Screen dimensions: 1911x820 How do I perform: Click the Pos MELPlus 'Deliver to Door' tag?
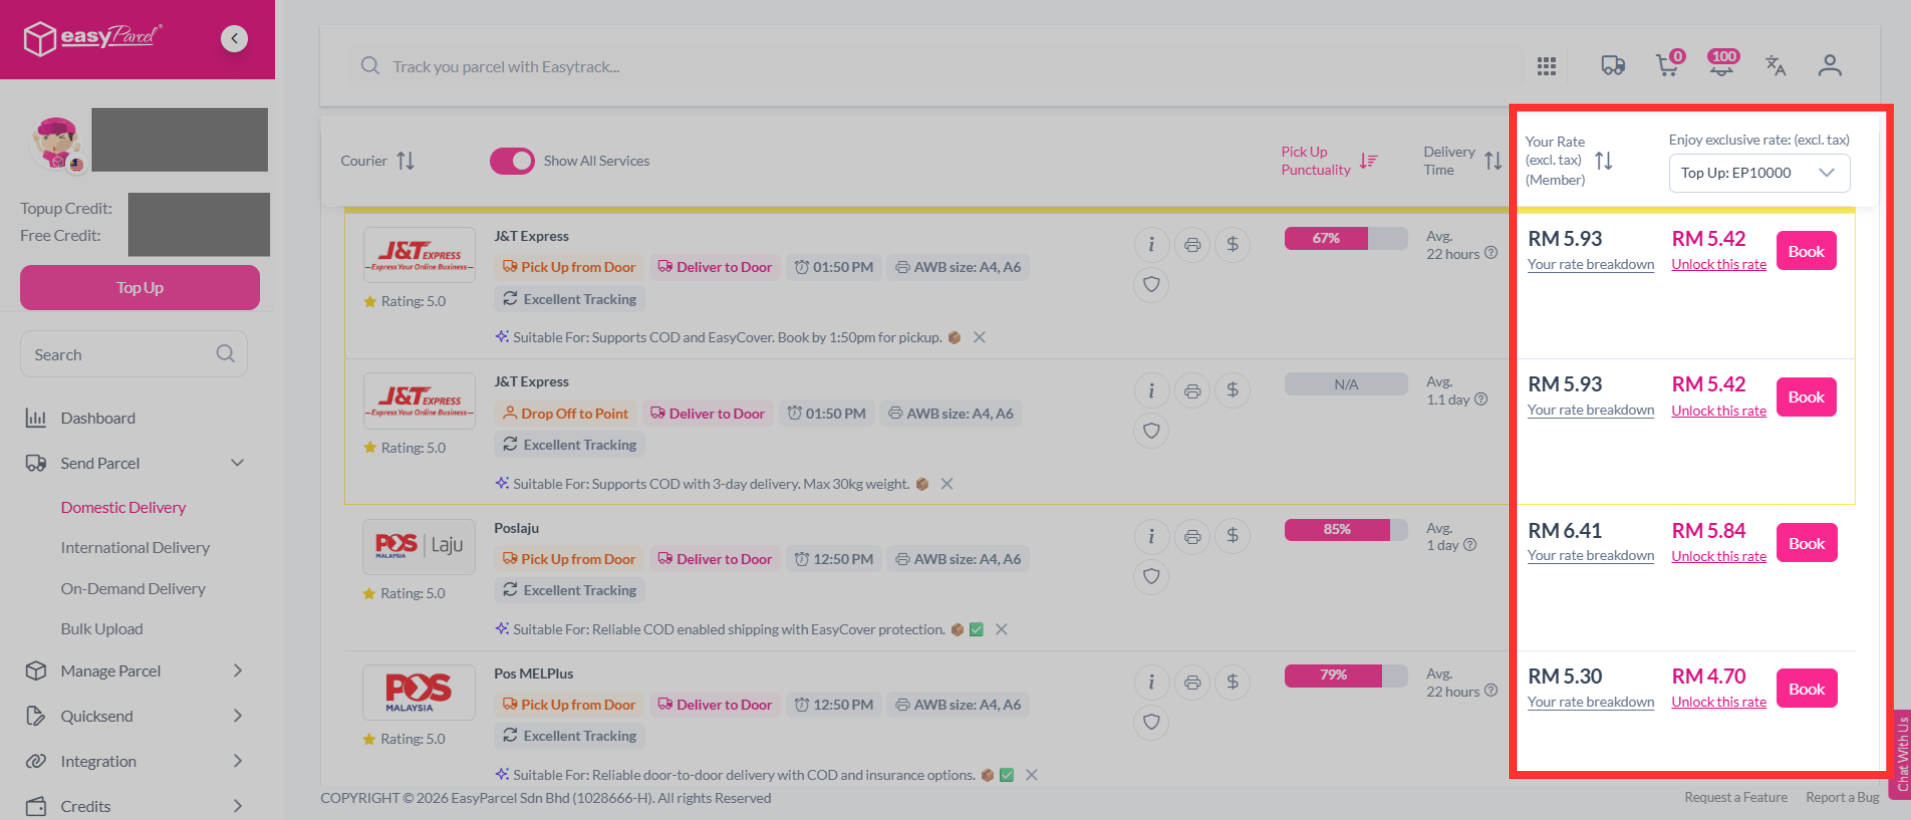click(x=715, y=705)
